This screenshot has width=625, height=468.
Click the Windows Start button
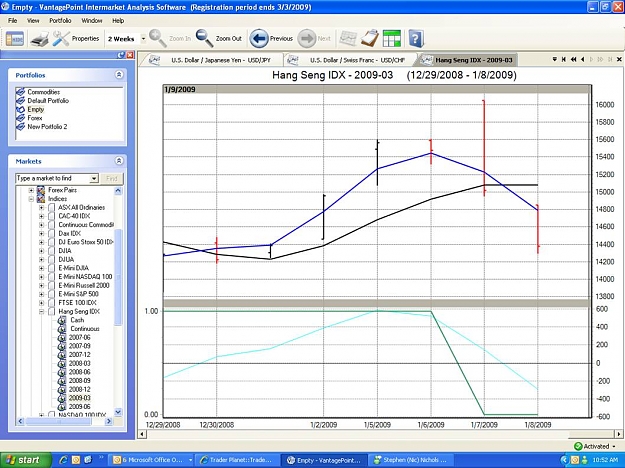25,460
